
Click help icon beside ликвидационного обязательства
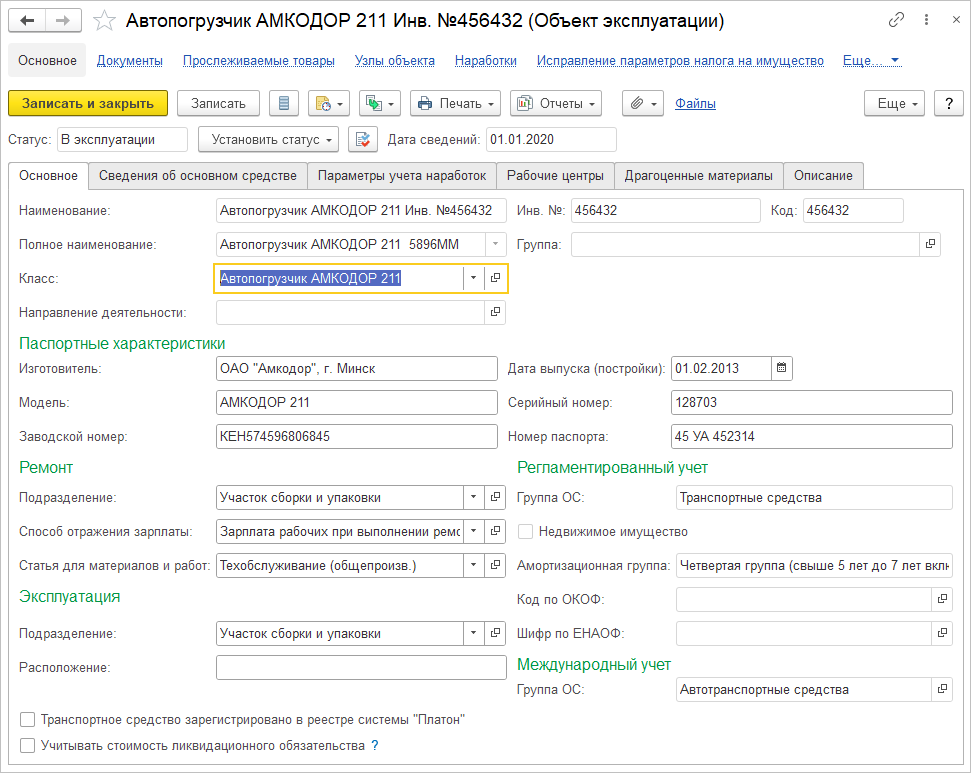coord(375,746)
